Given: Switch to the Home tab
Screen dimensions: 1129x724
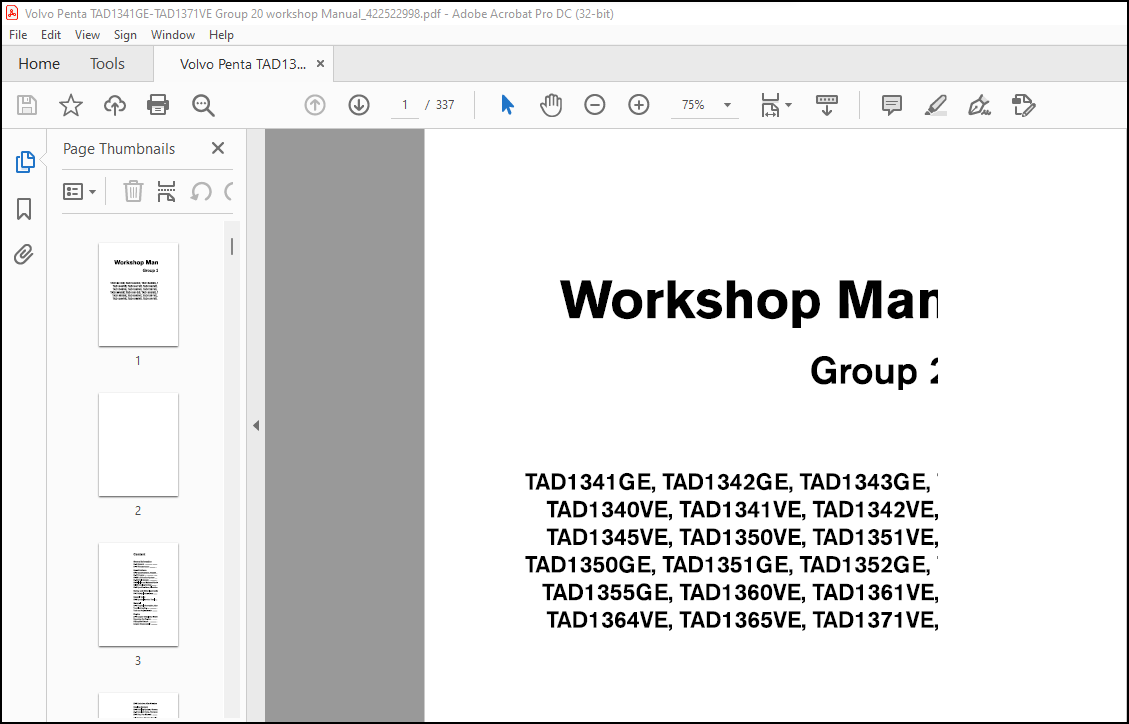Looking at the screenshot, I should [39, 64].
